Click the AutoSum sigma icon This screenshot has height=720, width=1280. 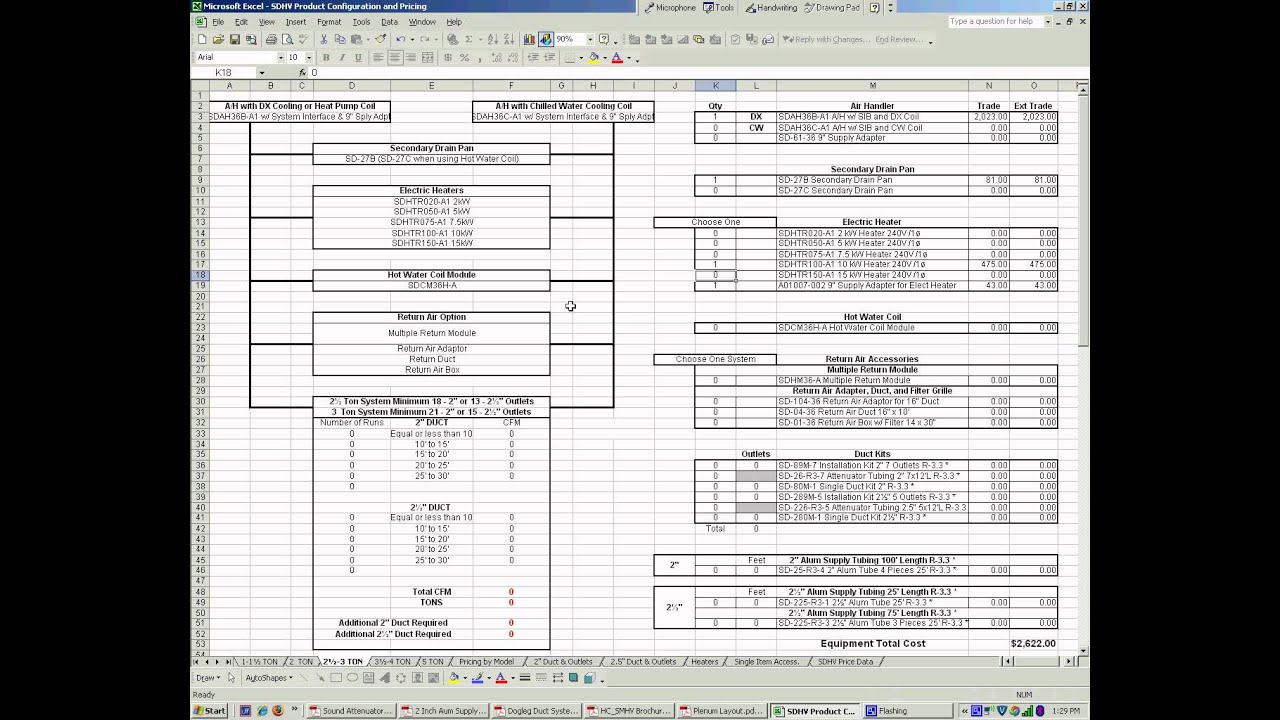click(x=469, y=39)
